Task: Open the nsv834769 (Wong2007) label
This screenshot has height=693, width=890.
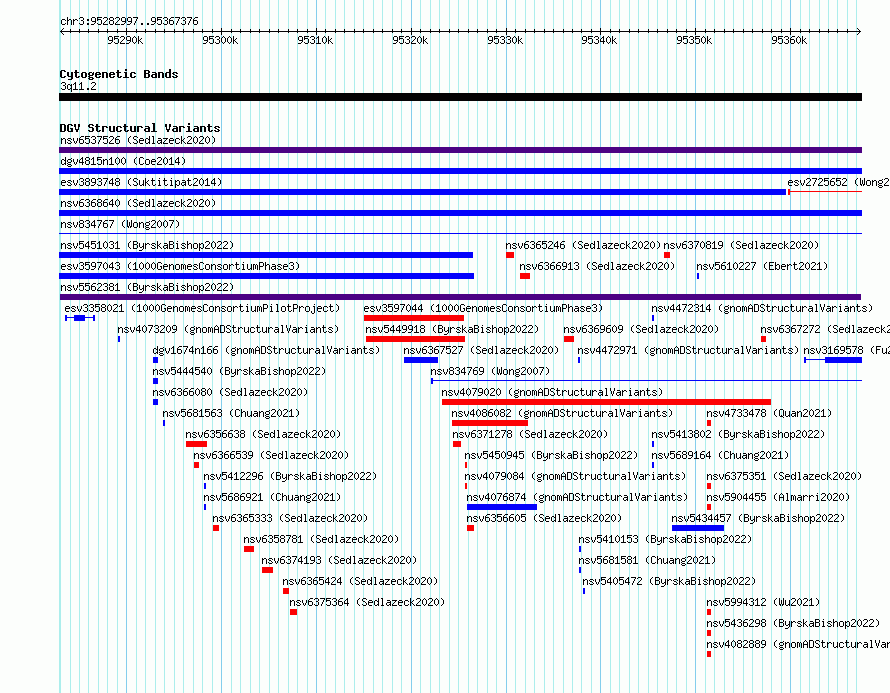Action: (x=490, y=371)
